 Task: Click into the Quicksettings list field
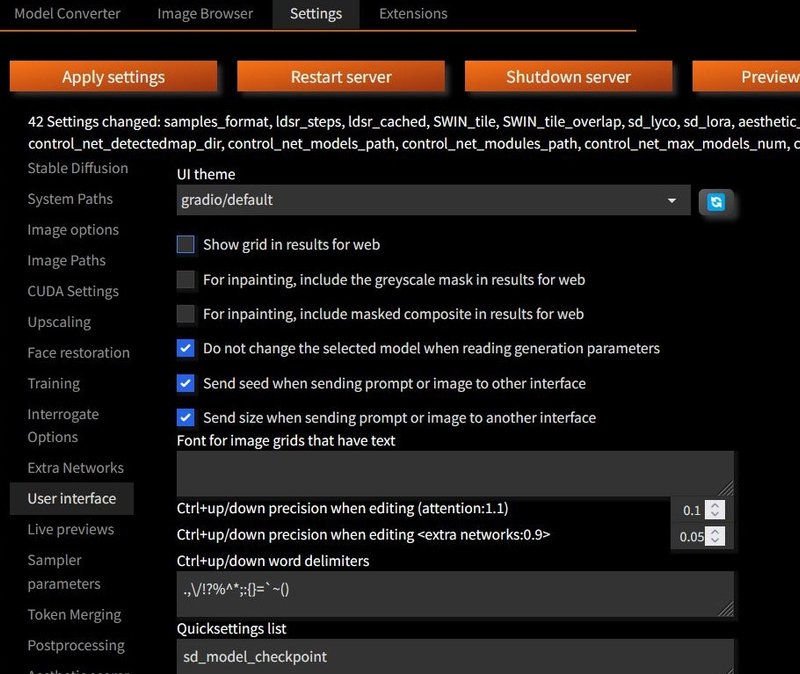[x=455, y=657]
